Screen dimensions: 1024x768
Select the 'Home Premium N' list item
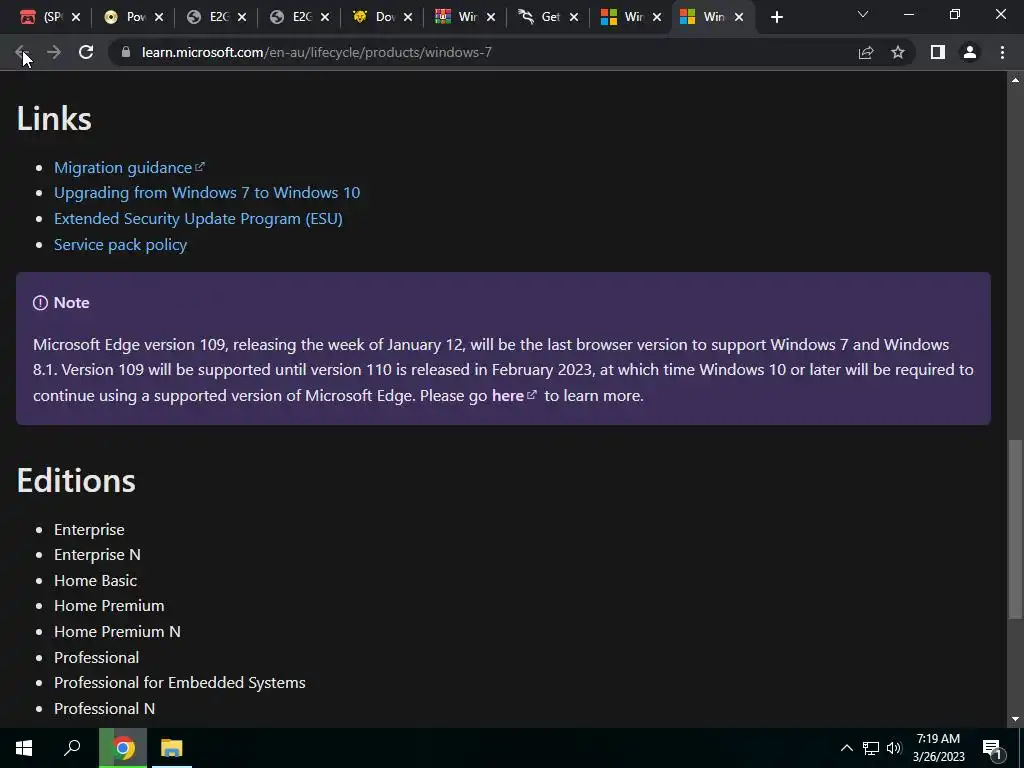117,632
